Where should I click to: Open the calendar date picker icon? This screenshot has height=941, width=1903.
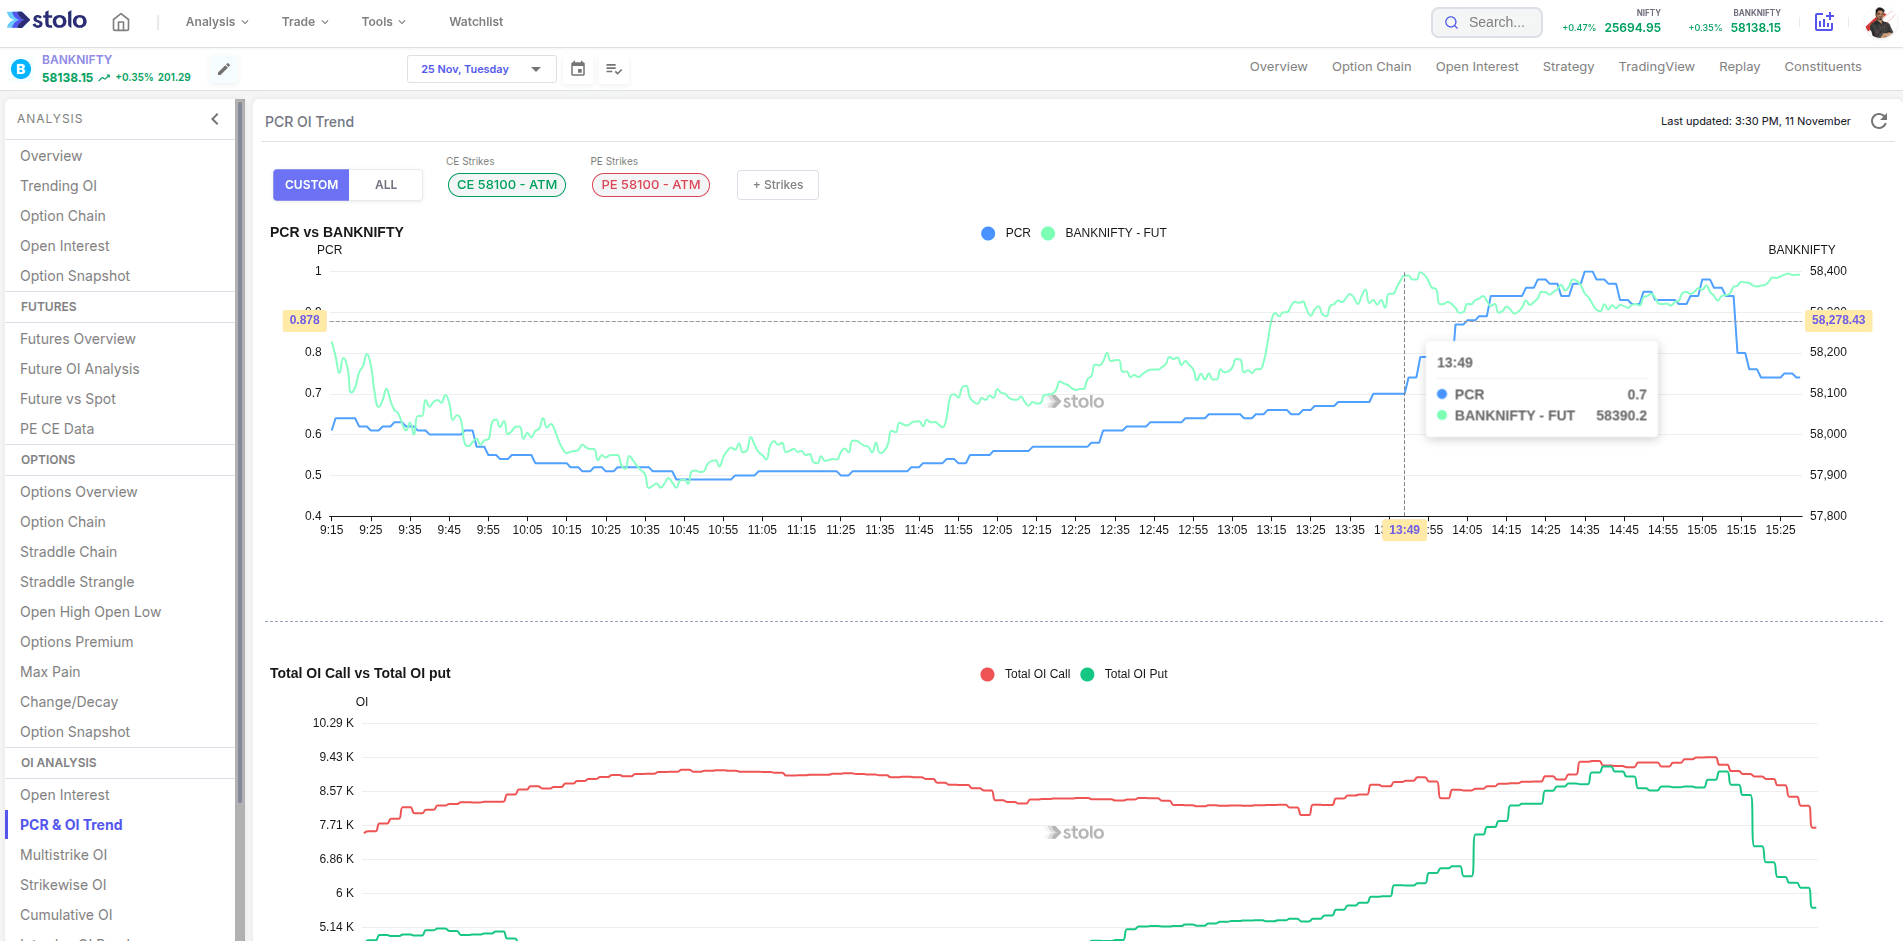pyautogui.click(x=578, y=69)
